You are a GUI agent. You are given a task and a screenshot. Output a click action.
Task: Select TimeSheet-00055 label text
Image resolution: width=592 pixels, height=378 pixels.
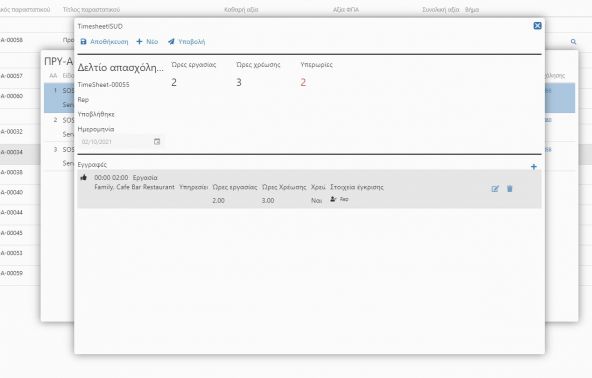(x=103, y=85)
